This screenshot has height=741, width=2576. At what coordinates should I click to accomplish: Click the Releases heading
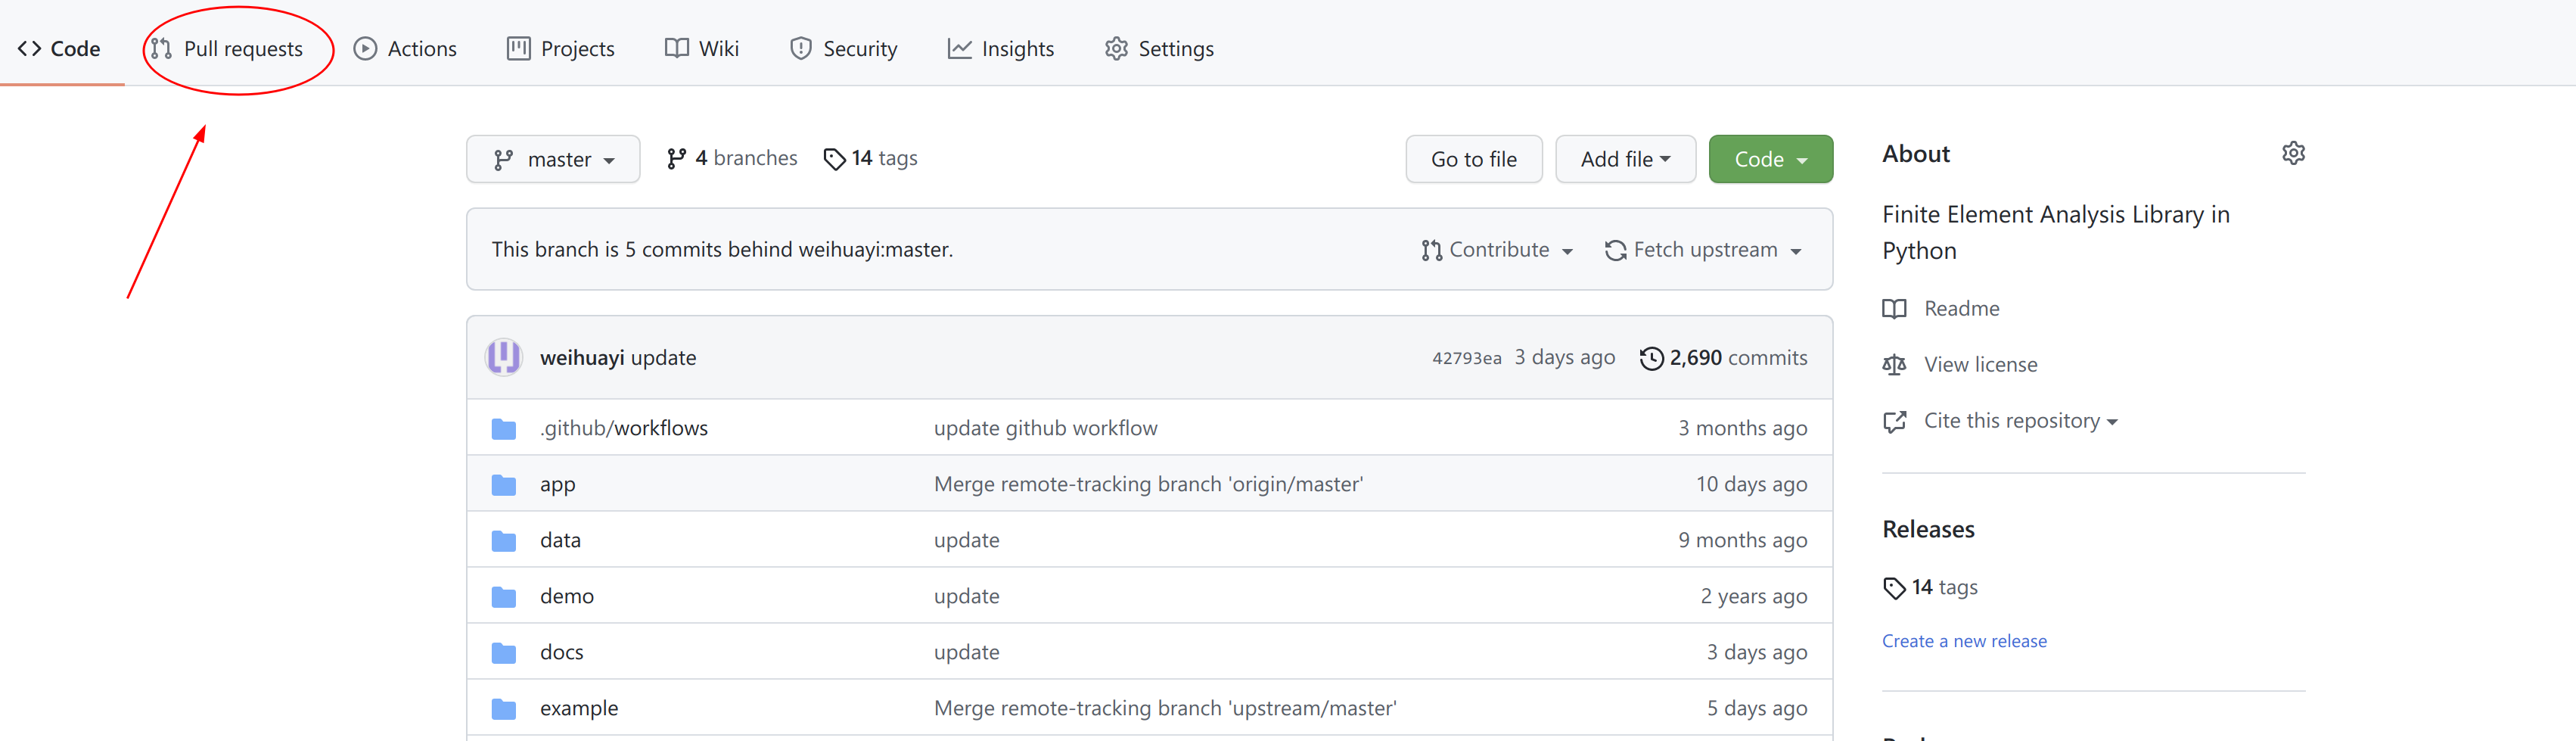click(1928, 529)
